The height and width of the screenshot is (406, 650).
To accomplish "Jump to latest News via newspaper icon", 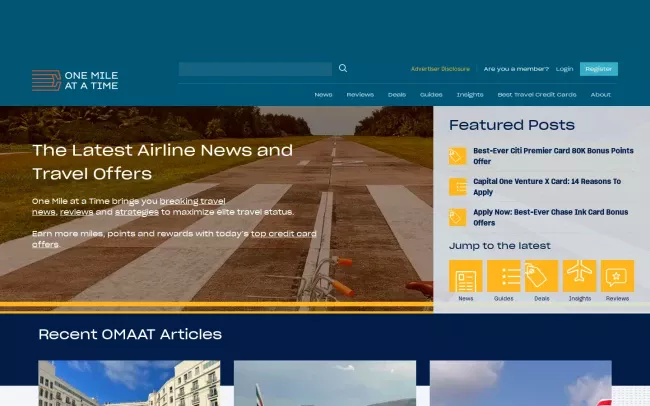I will [x=466, y=276].
